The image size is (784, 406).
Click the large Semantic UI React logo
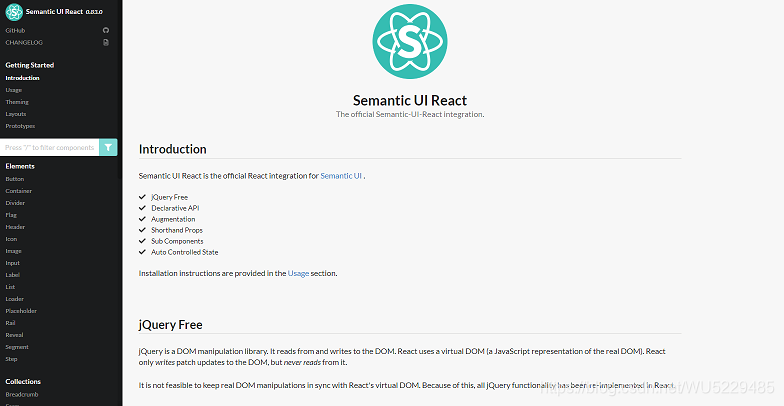[x=410, y=42]
